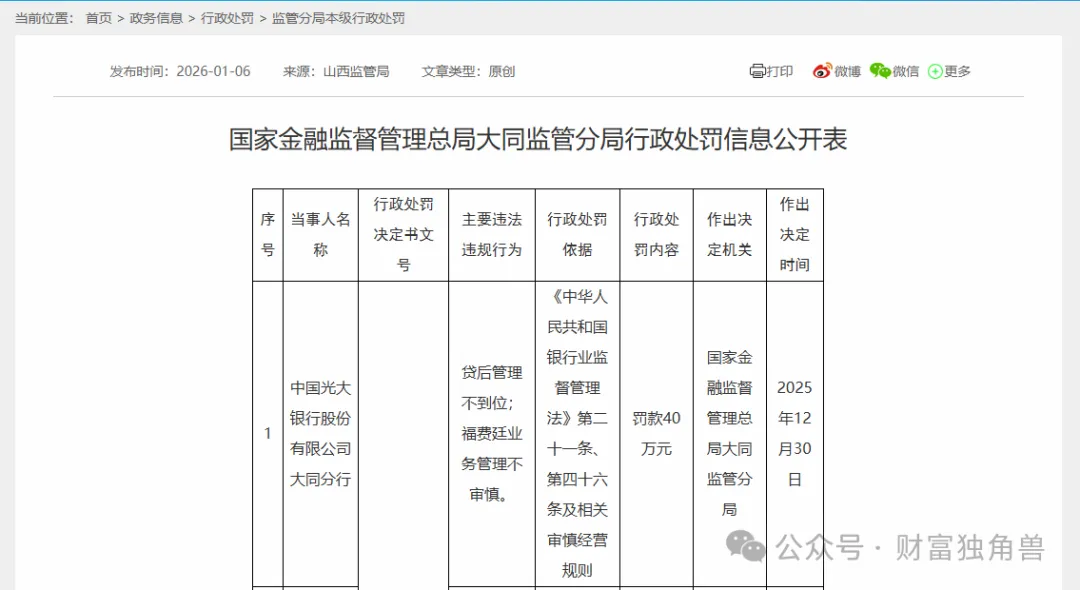Click the 打印 print label
Viewport: 1080px width, 590px height.
pyautogui.click(x=780, y=71)
